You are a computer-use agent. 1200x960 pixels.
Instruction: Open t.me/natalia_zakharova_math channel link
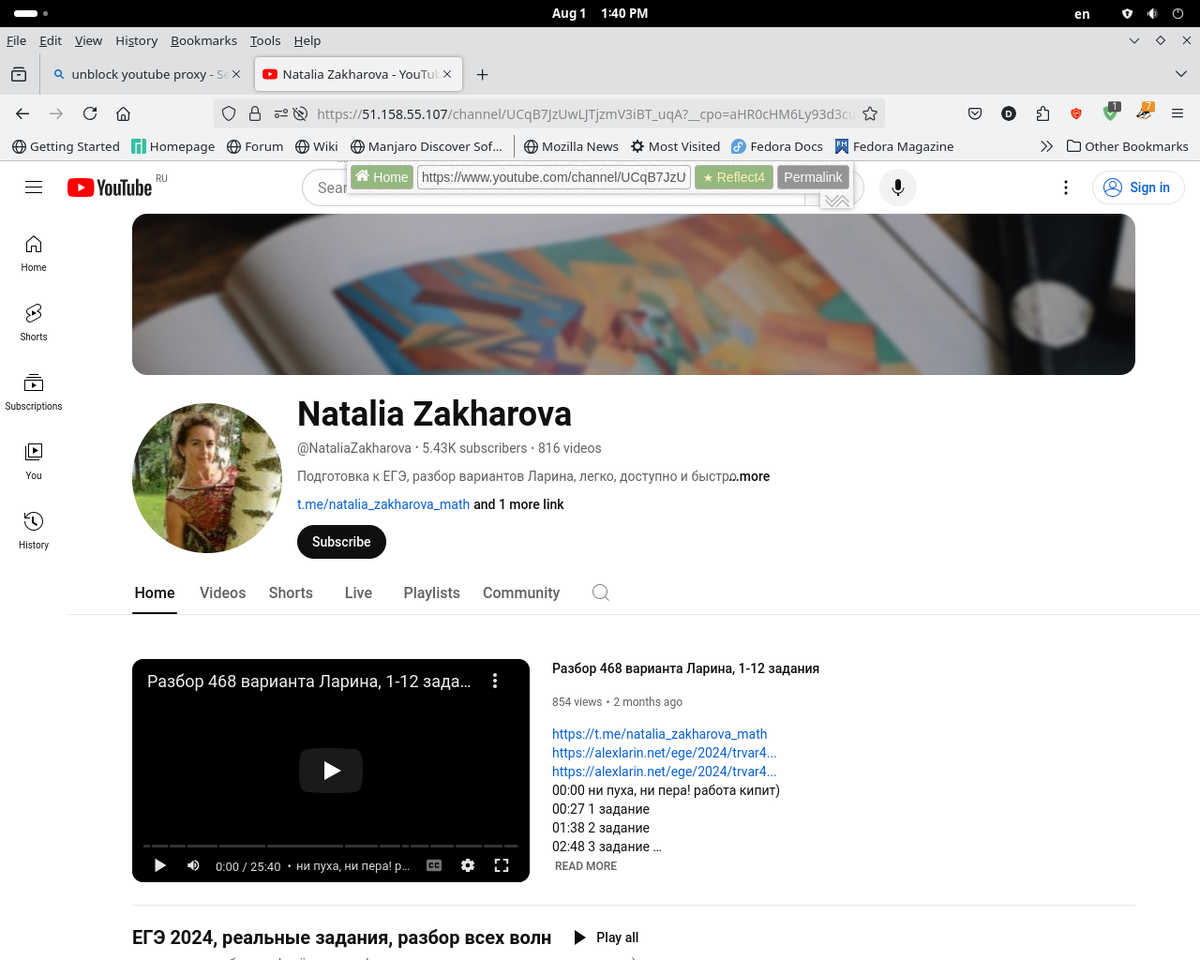383,504
